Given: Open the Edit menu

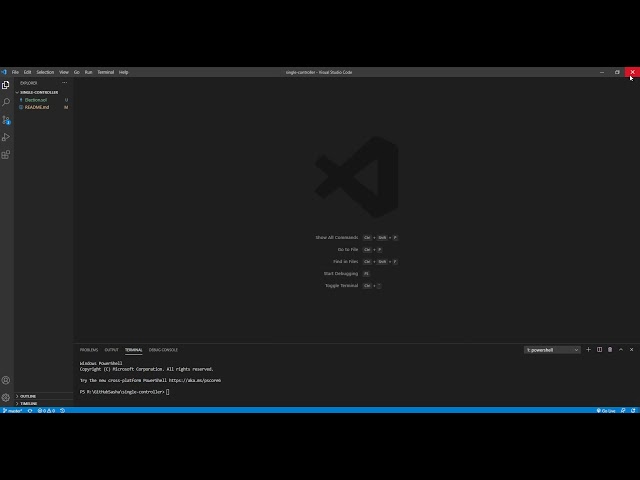Looking at the screenshot, I should tap(27, 72).
